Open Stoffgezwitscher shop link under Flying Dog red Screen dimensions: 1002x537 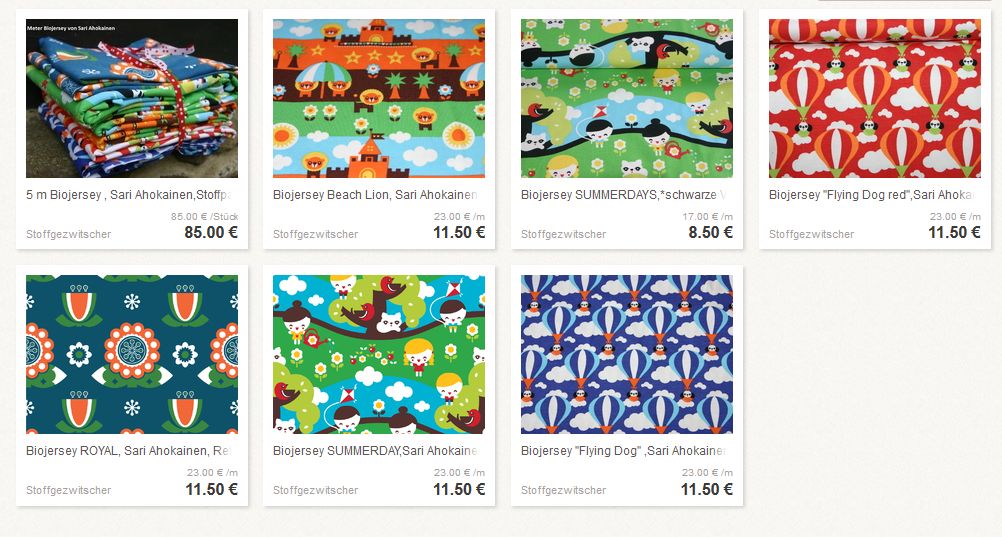click(812, 234)
